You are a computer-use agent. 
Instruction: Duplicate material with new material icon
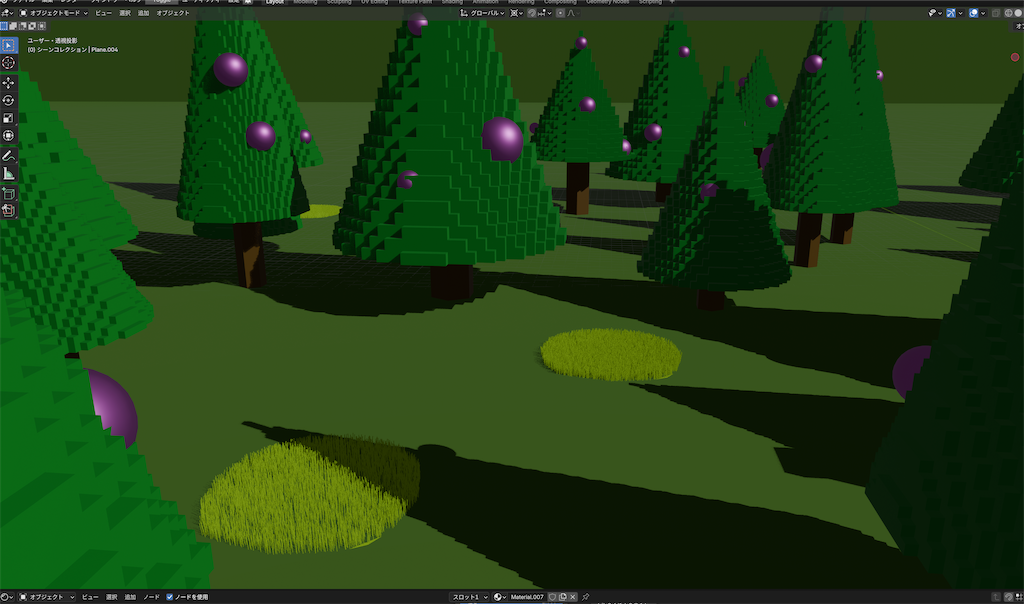(562, 597)
